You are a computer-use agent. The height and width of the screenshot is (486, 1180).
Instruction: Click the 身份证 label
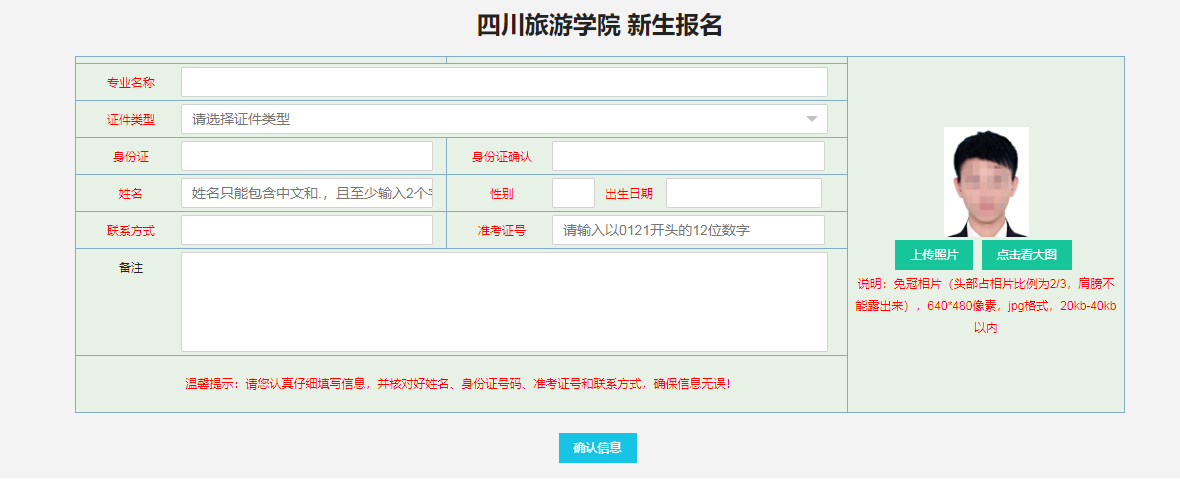click(131, 156)
